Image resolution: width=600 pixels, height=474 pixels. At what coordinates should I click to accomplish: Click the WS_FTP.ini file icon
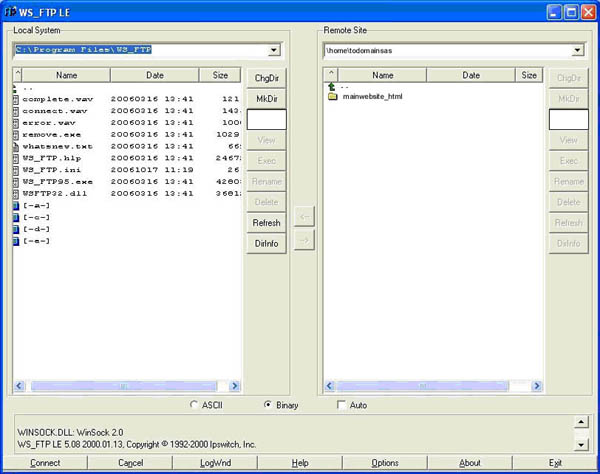[16, 170]
